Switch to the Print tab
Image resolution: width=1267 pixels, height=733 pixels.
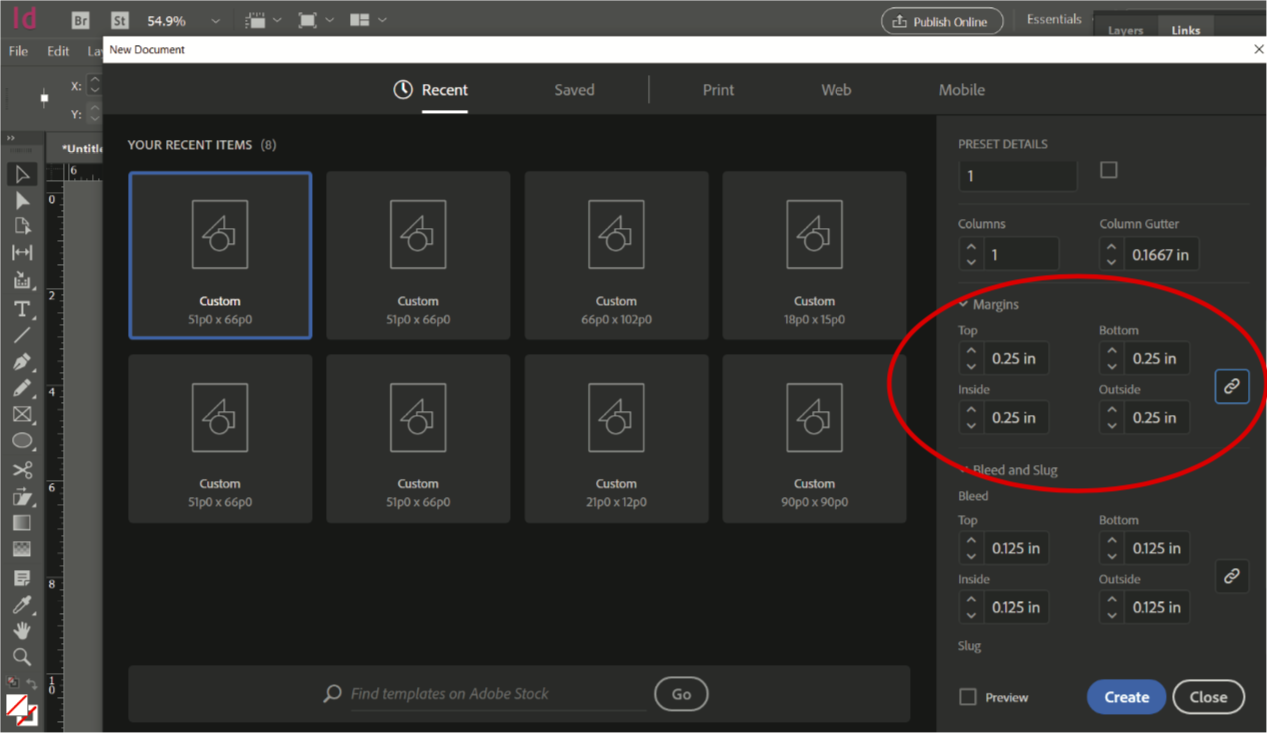717,90
